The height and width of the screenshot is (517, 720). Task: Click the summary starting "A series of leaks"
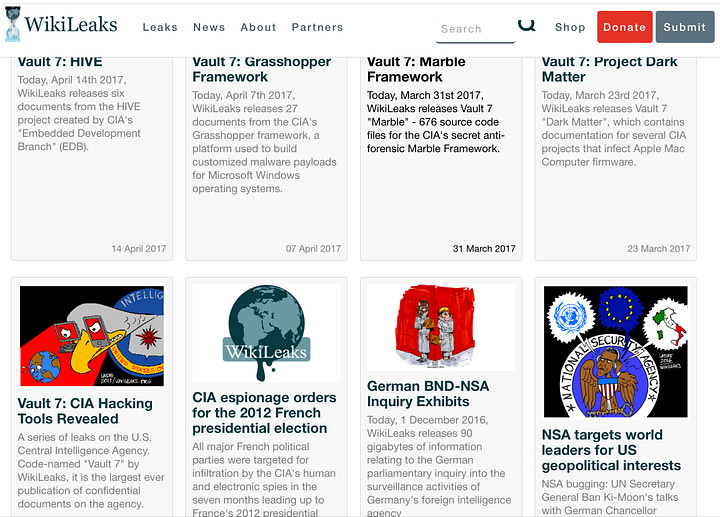[x=91, y=471]
